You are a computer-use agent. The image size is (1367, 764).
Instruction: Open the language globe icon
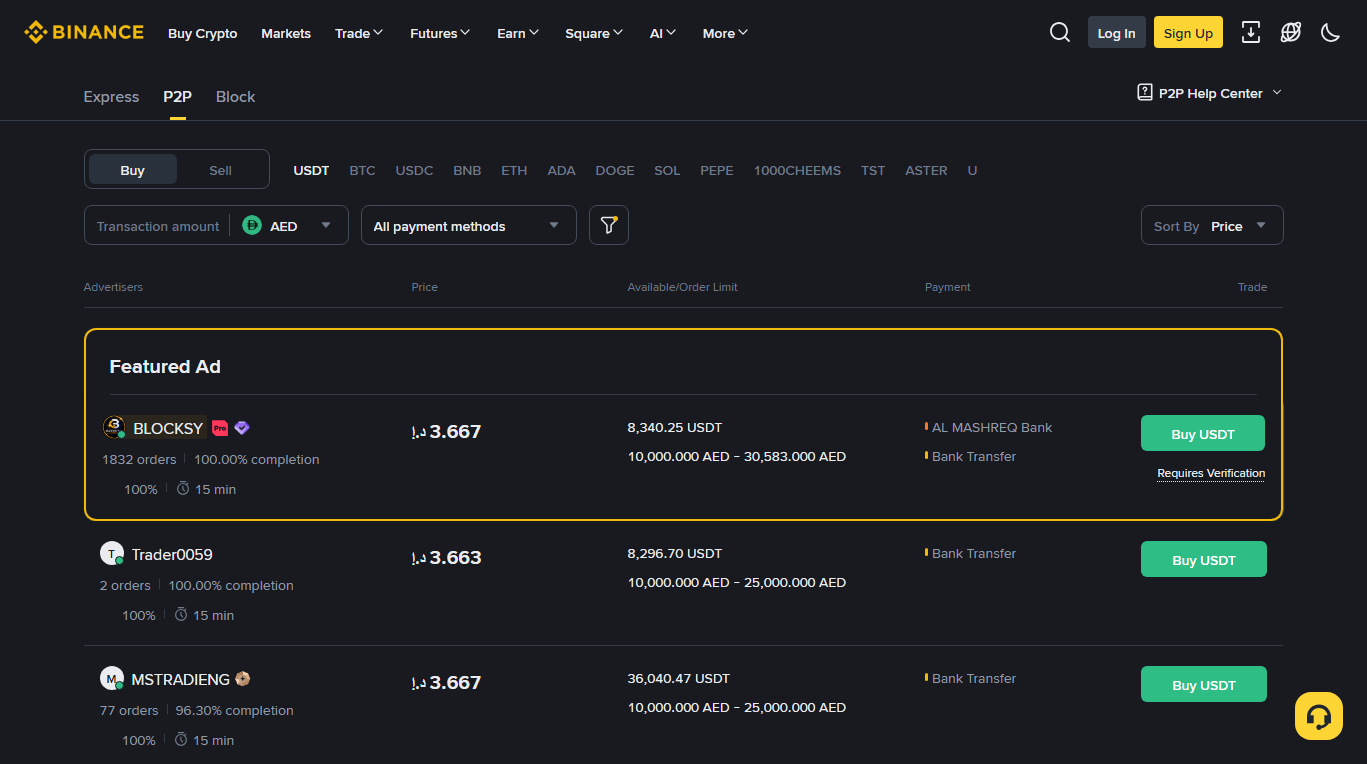1291,32
